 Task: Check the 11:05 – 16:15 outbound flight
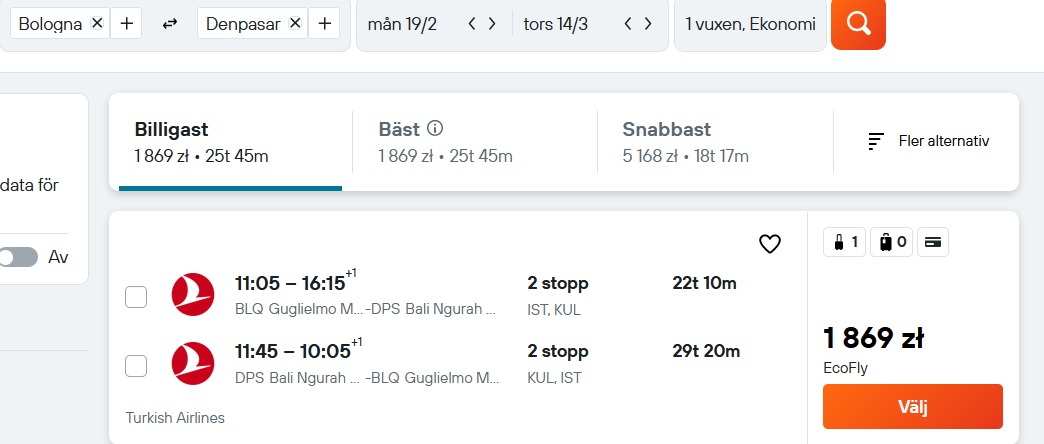(136, 297)
